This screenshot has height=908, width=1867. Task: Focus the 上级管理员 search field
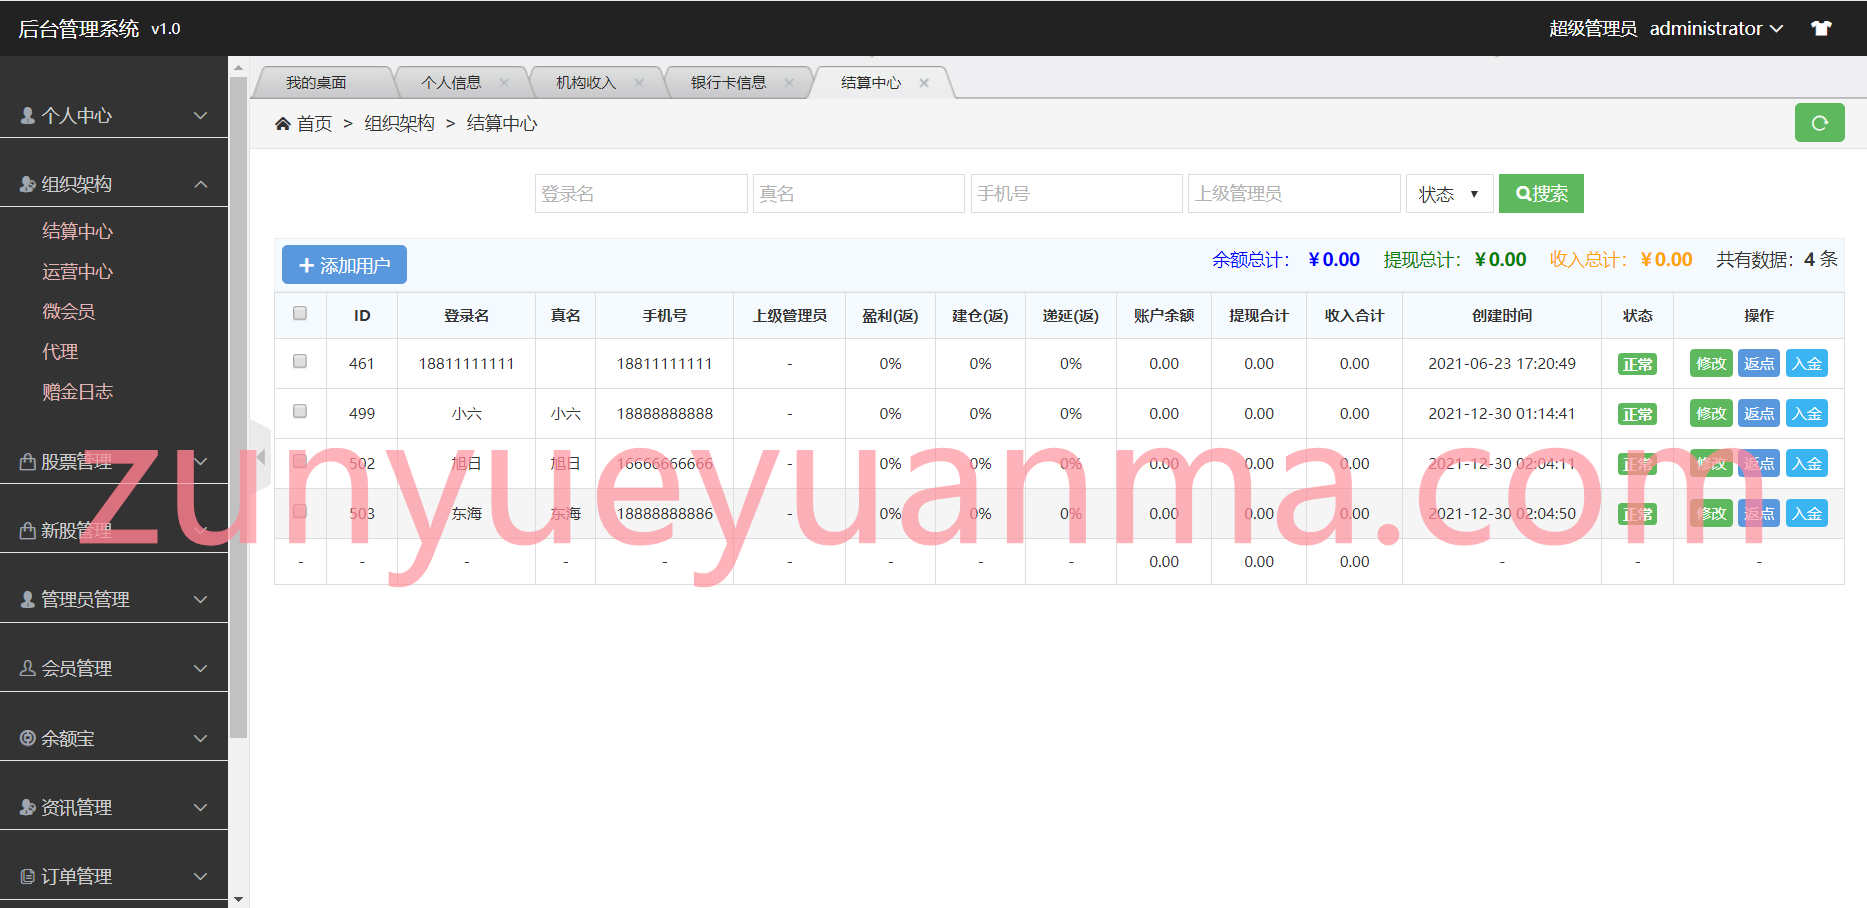1294,194
